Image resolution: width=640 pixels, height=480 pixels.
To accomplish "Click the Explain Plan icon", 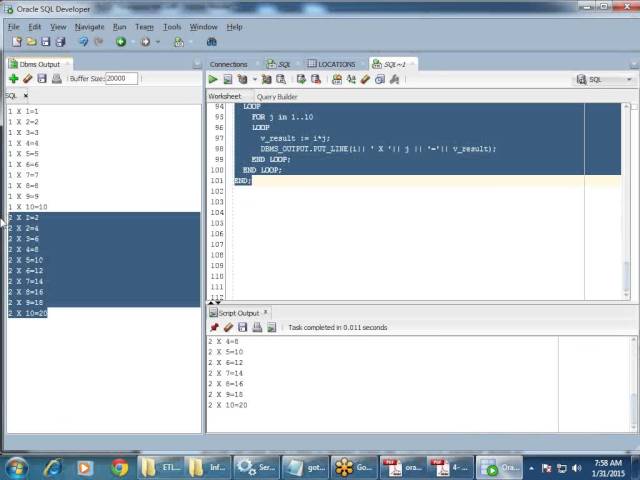I will 242,80.
